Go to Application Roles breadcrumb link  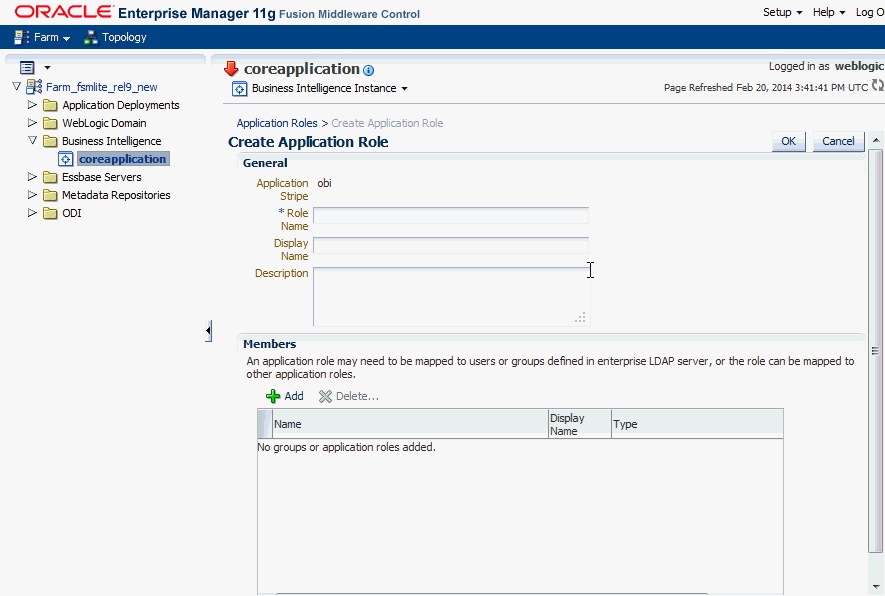277,123
